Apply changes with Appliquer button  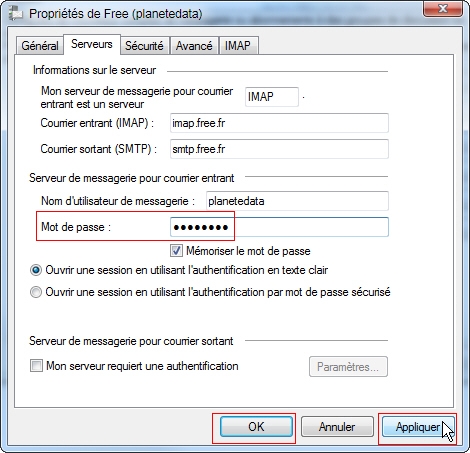coord(418,426)
